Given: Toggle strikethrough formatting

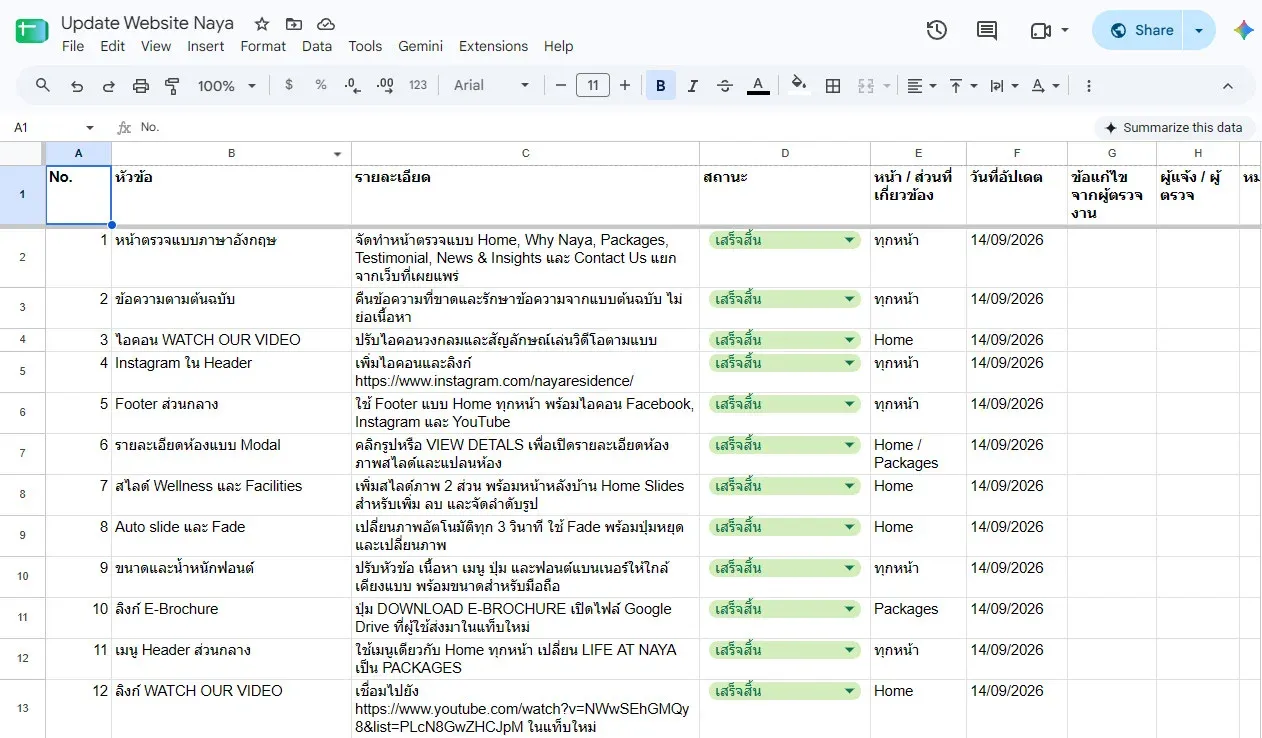Looking at the screenshot, I should click(725, 86).
